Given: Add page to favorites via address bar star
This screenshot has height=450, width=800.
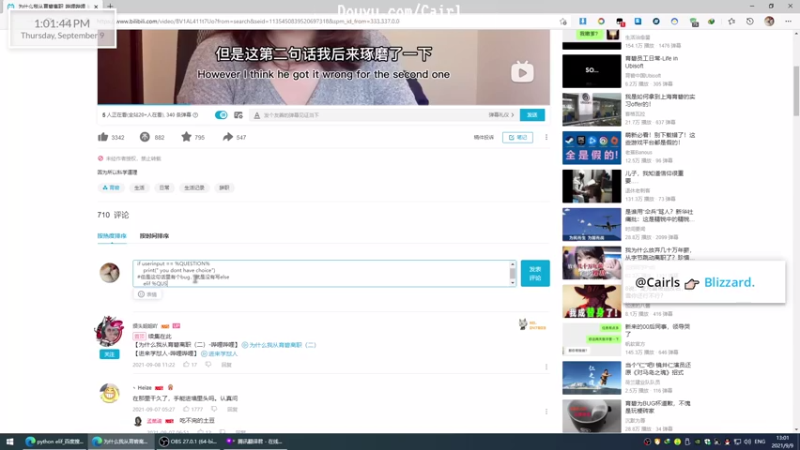Looking at the screenshot, I should coord(563,21).
